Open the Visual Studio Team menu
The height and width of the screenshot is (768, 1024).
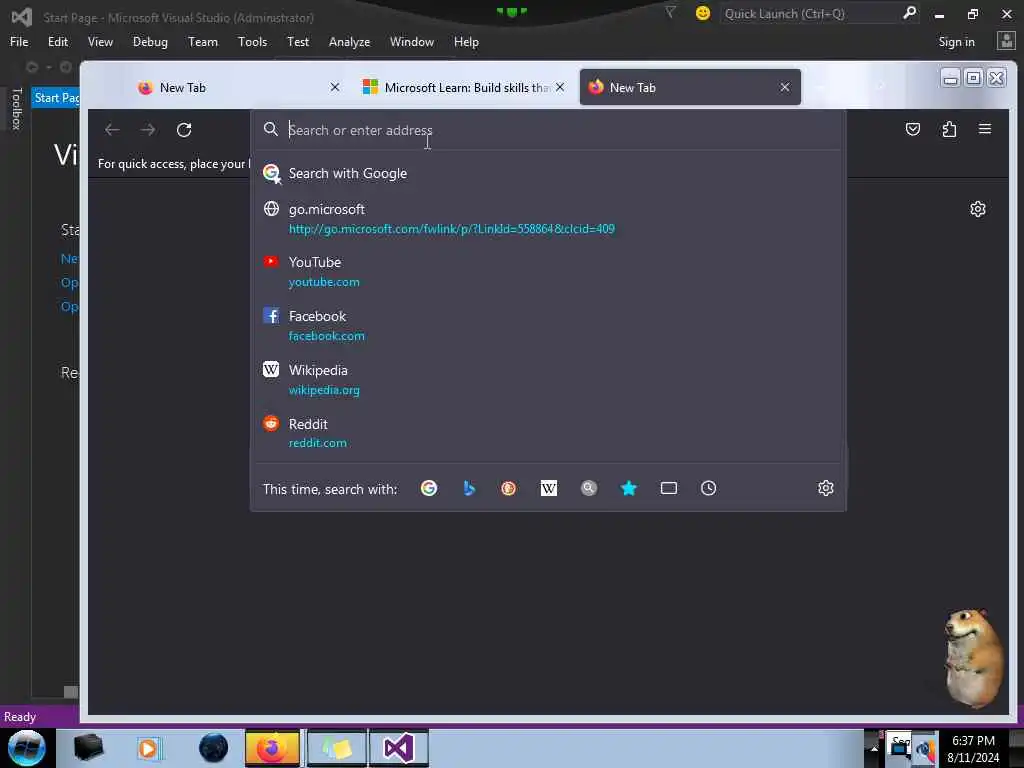203,42
